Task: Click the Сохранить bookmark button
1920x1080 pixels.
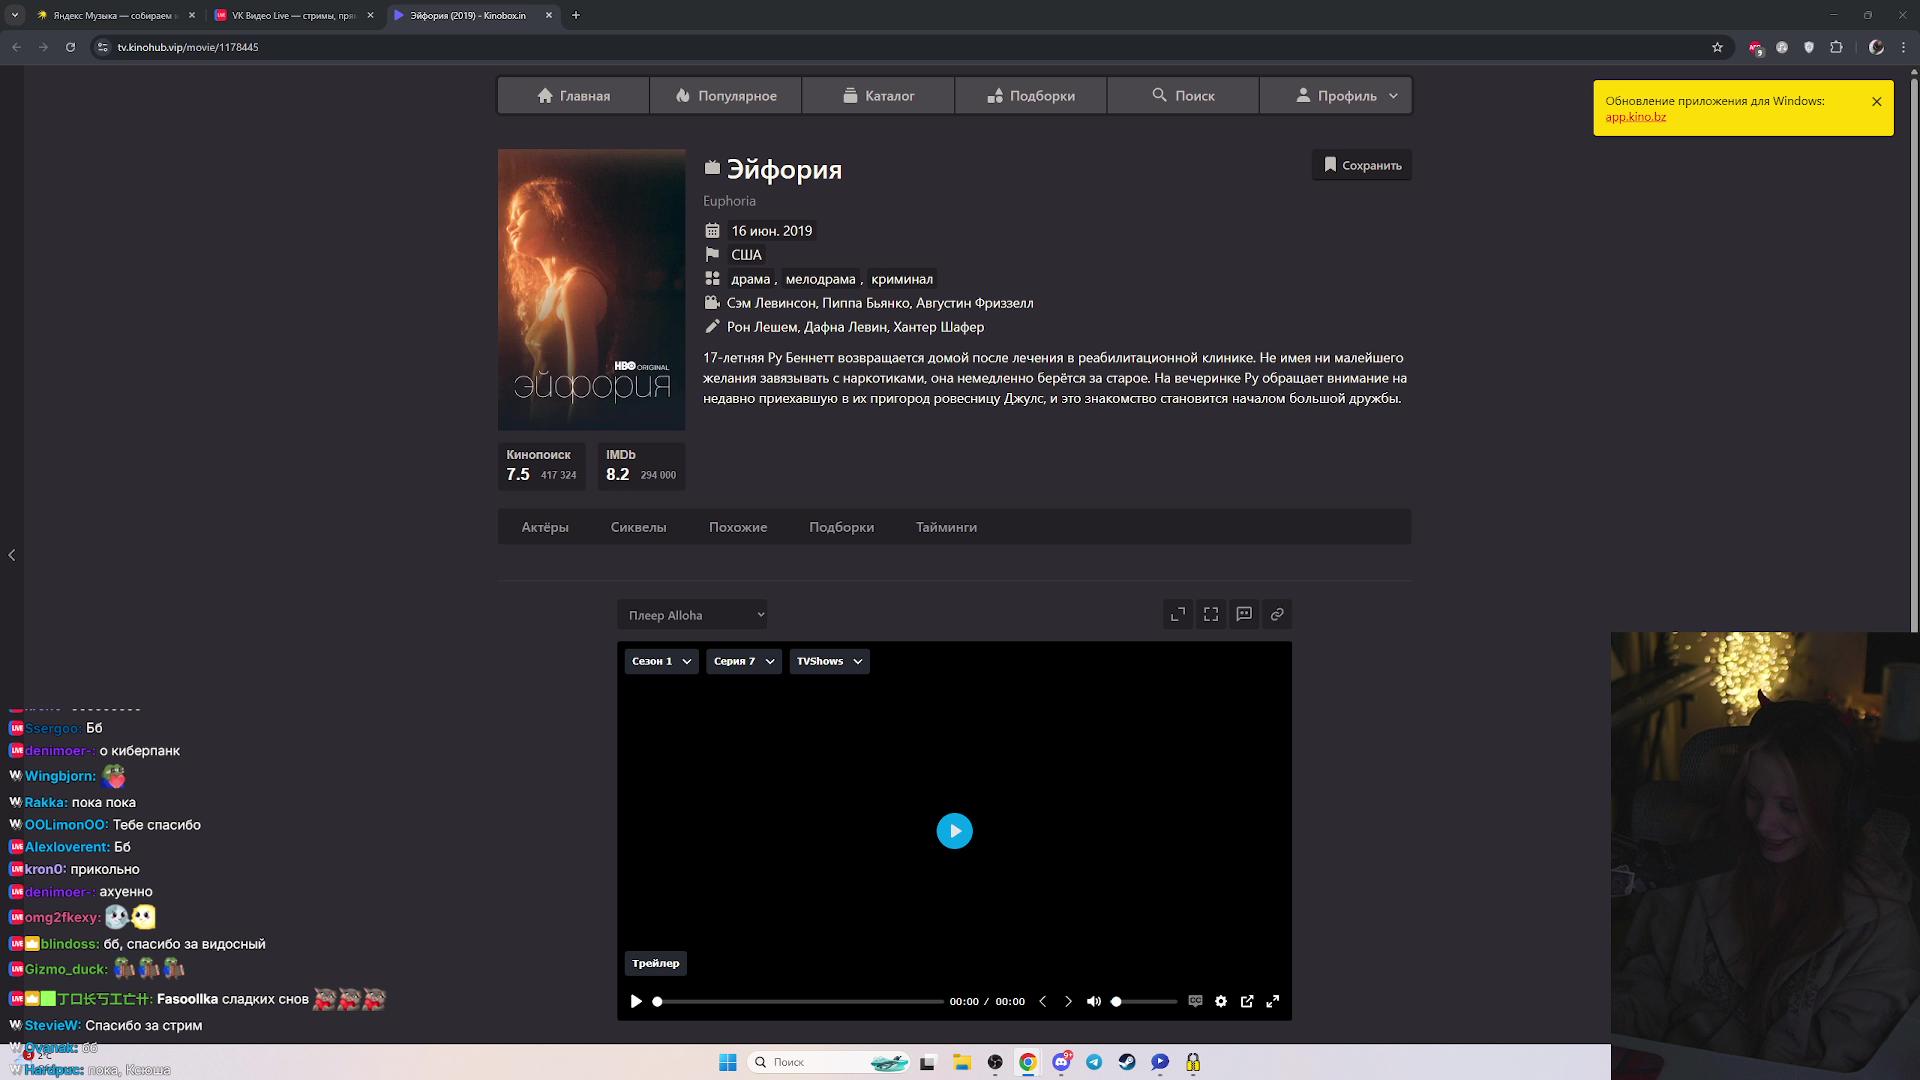Action: (x=1361, y=165)
